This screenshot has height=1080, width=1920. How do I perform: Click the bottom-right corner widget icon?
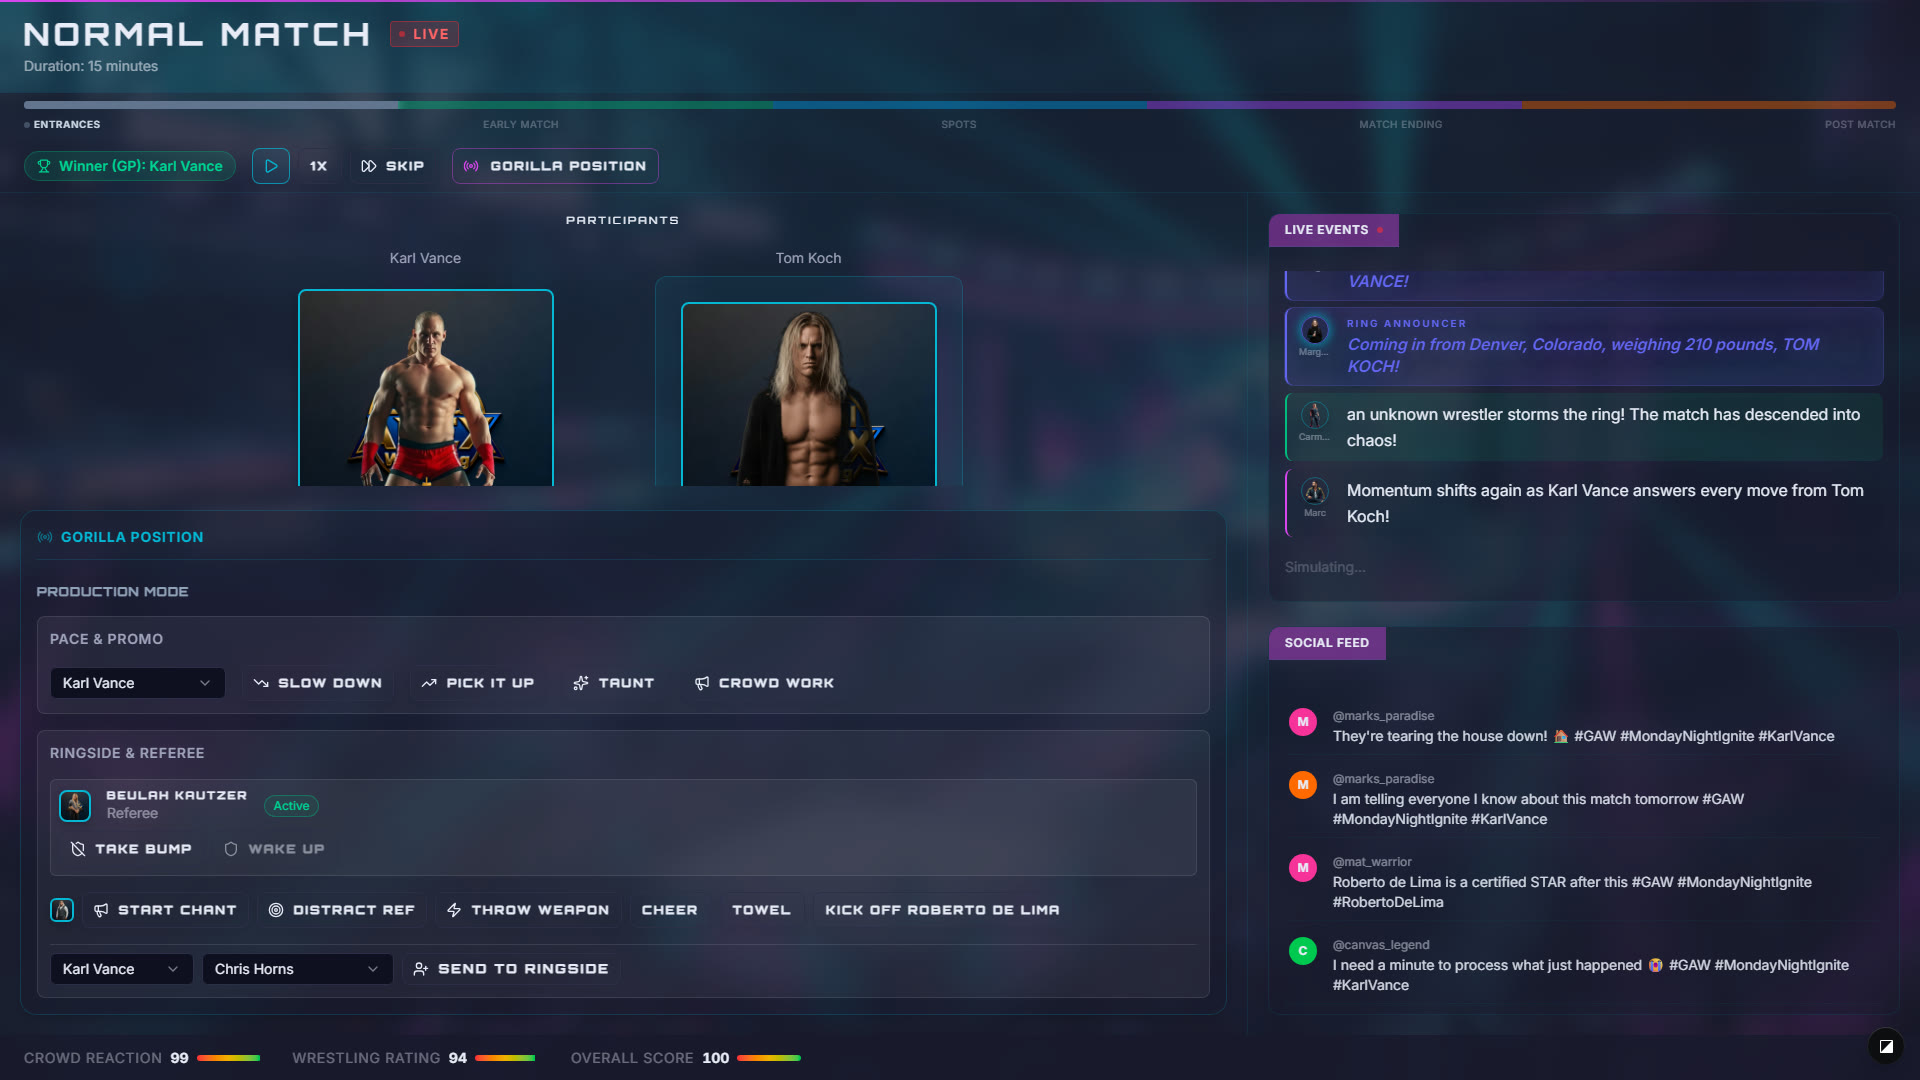pos(1886,1046)
